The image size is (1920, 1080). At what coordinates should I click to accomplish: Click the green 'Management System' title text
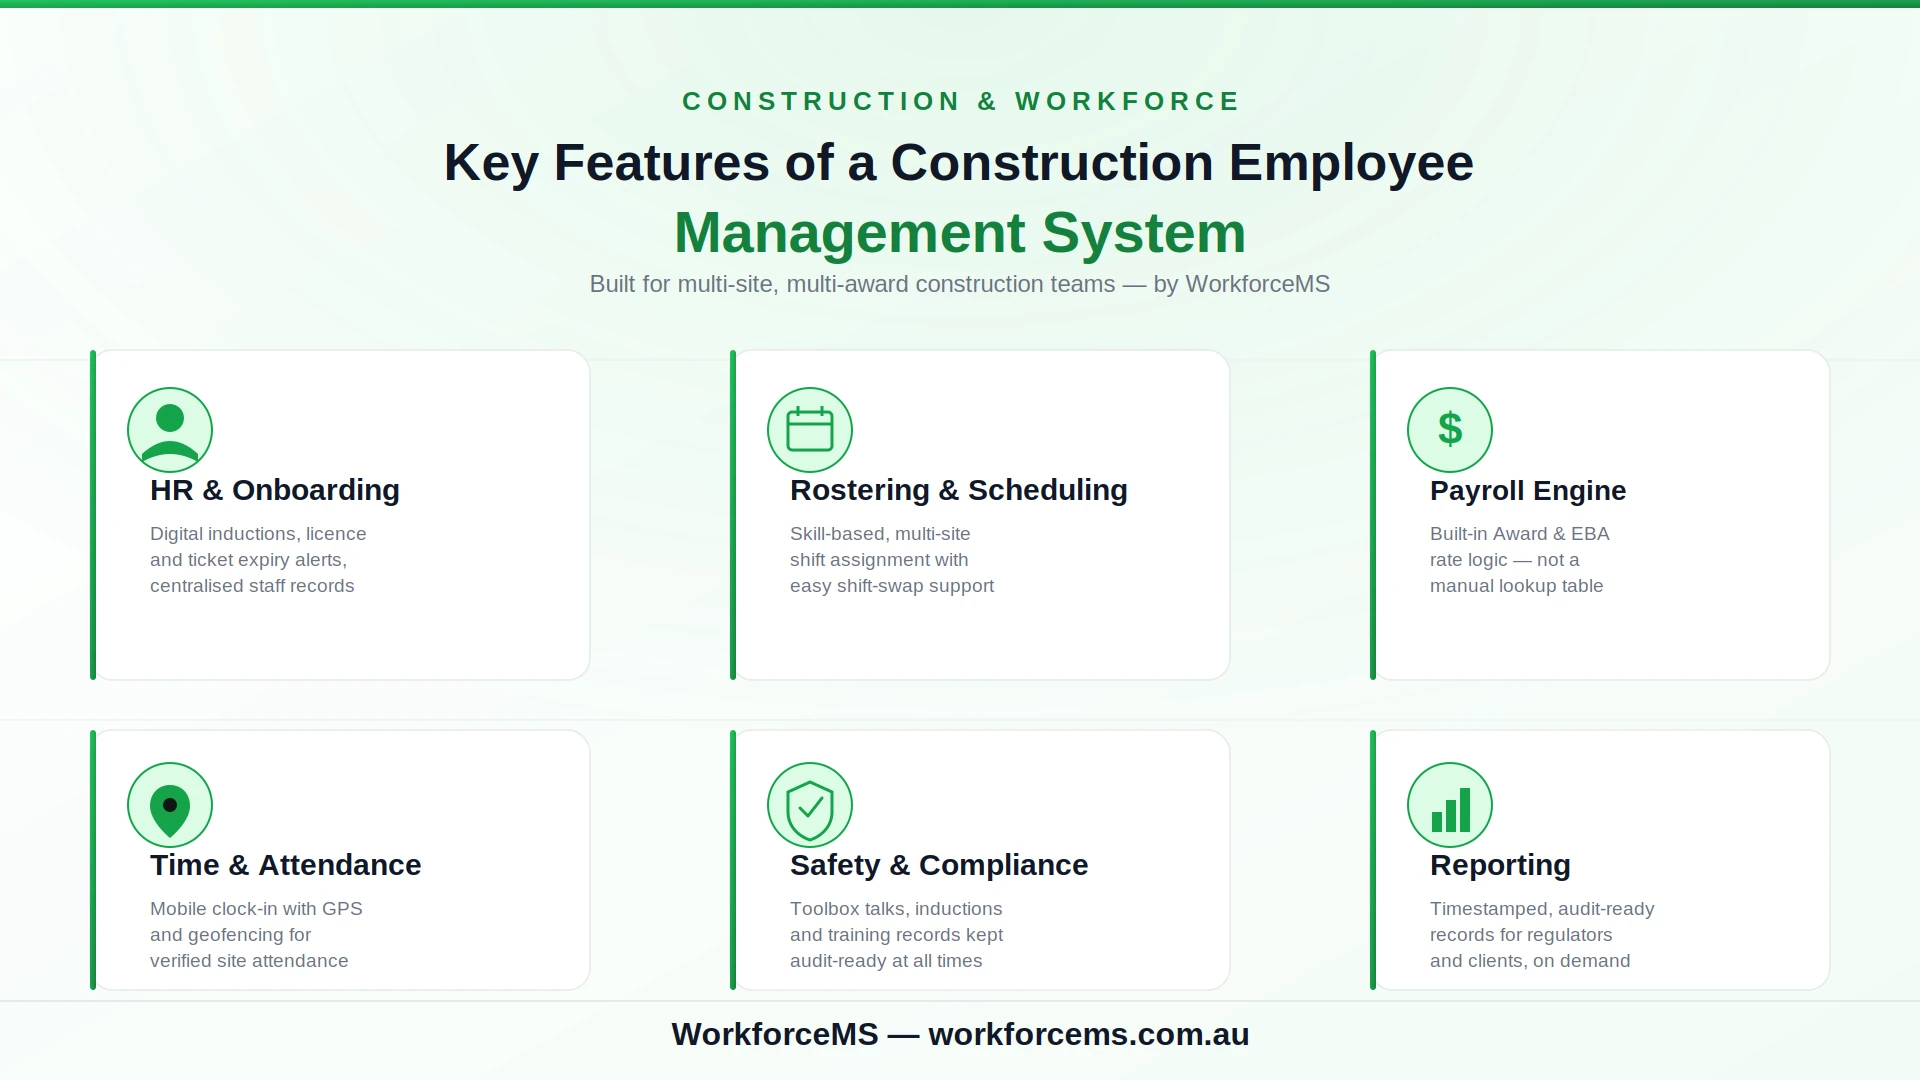(x=960, y=233)
